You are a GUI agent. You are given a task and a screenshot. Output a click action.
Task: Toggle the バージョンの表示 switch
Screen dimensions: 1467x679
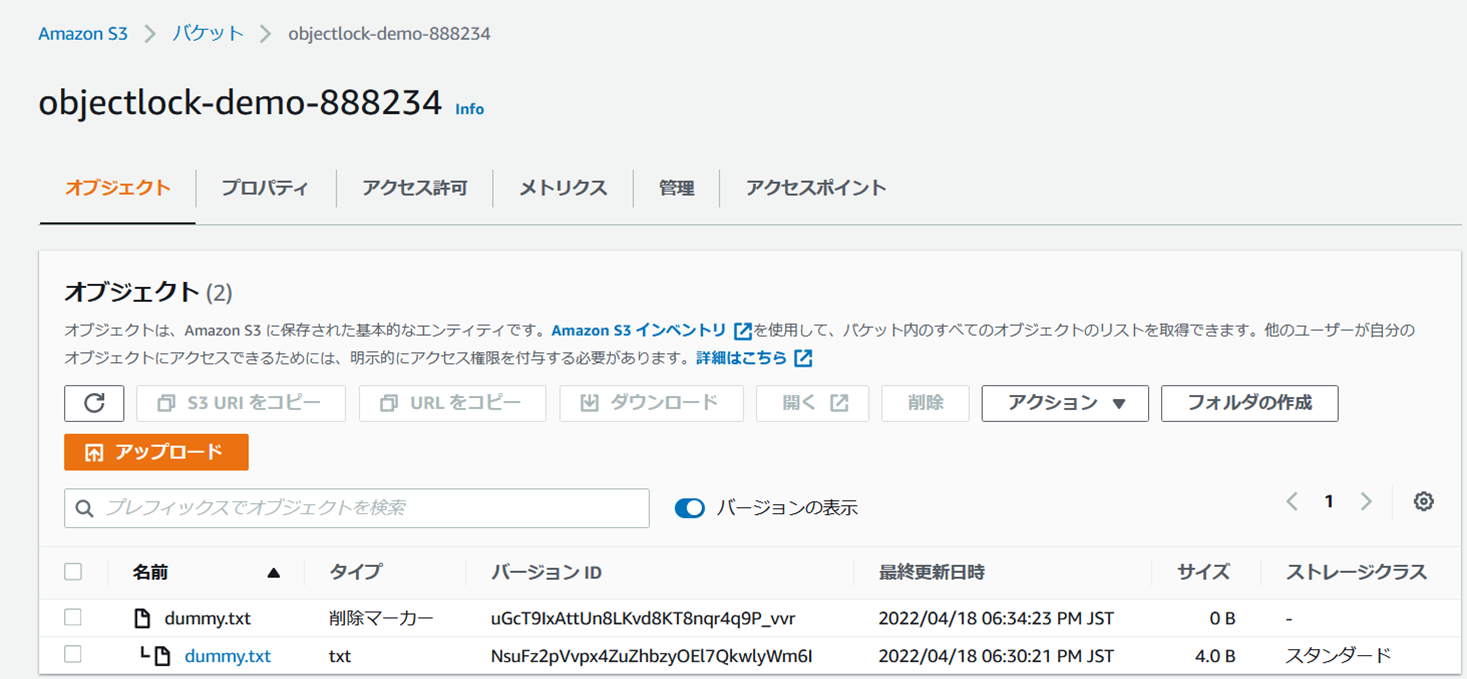pos(690,508)
